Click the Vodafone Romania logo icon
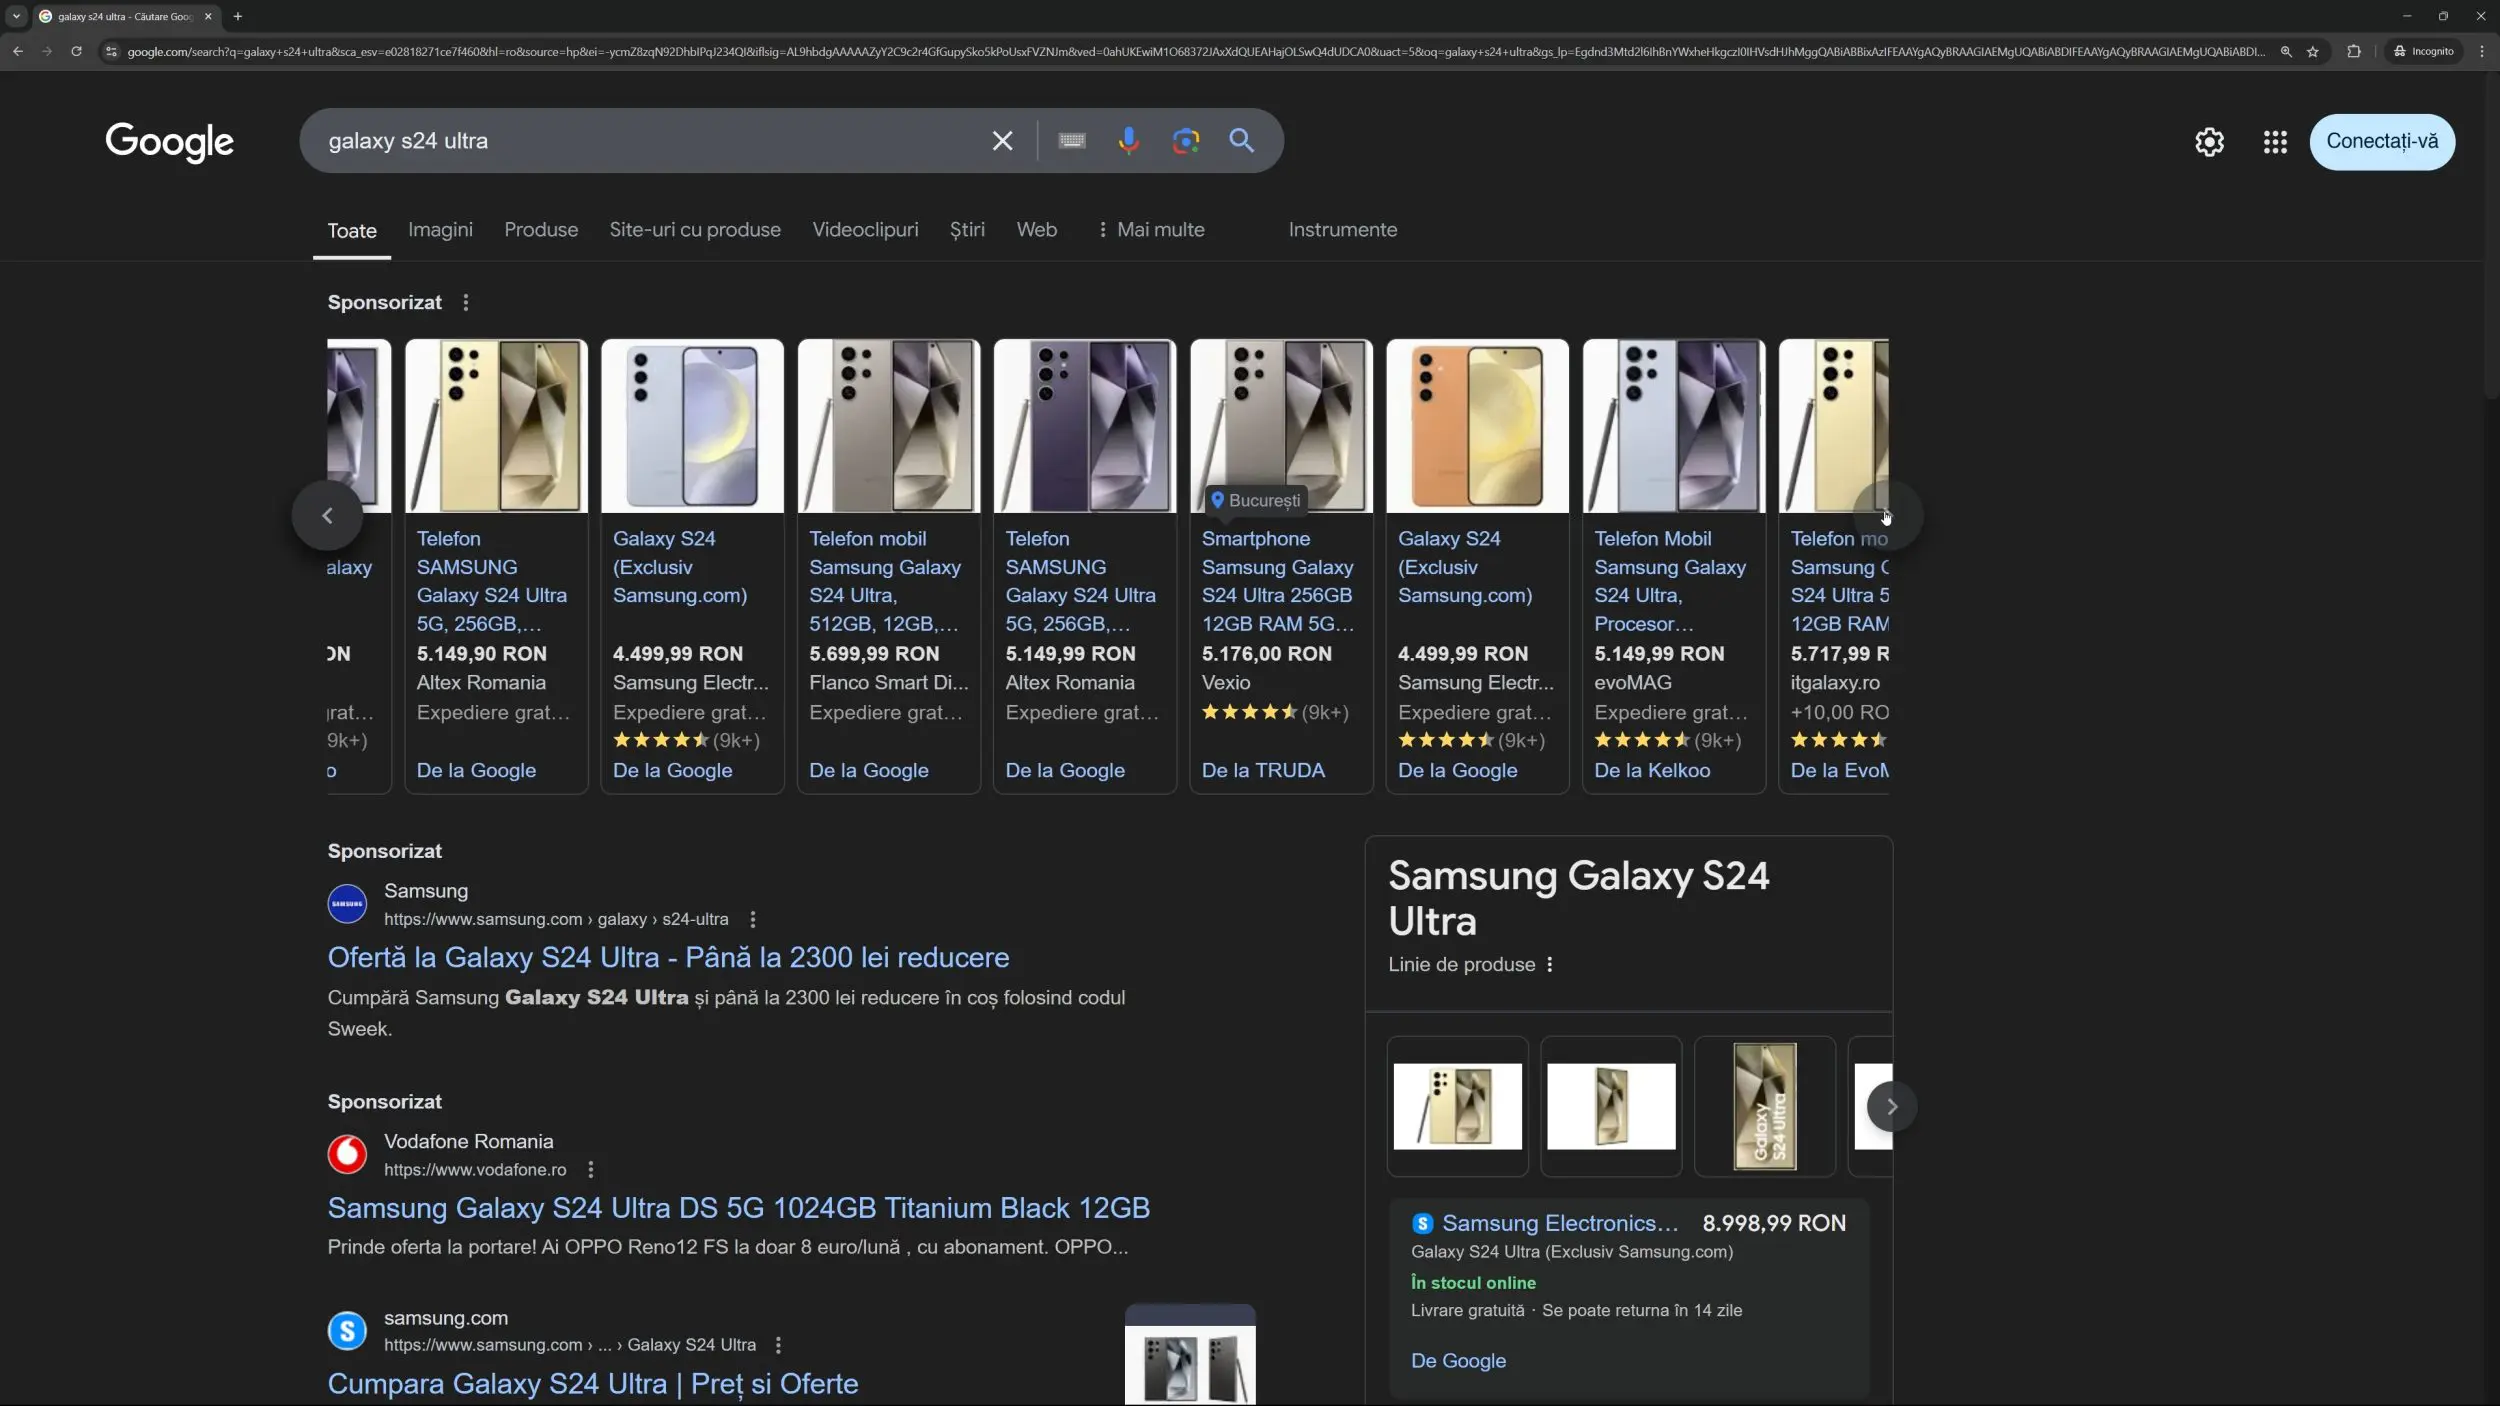This screenshot has width=2500, height=1406. click(347, 1154)
